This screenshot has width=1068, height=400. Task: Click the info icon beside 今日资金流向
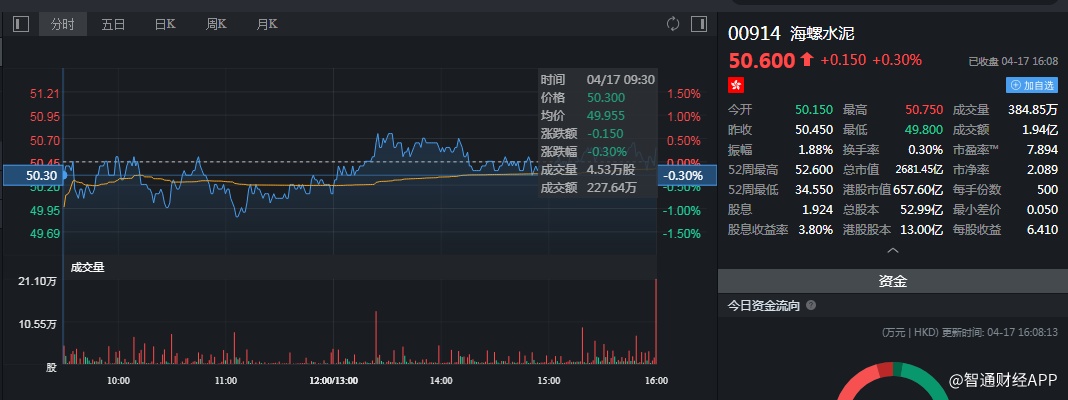point(811,306)
